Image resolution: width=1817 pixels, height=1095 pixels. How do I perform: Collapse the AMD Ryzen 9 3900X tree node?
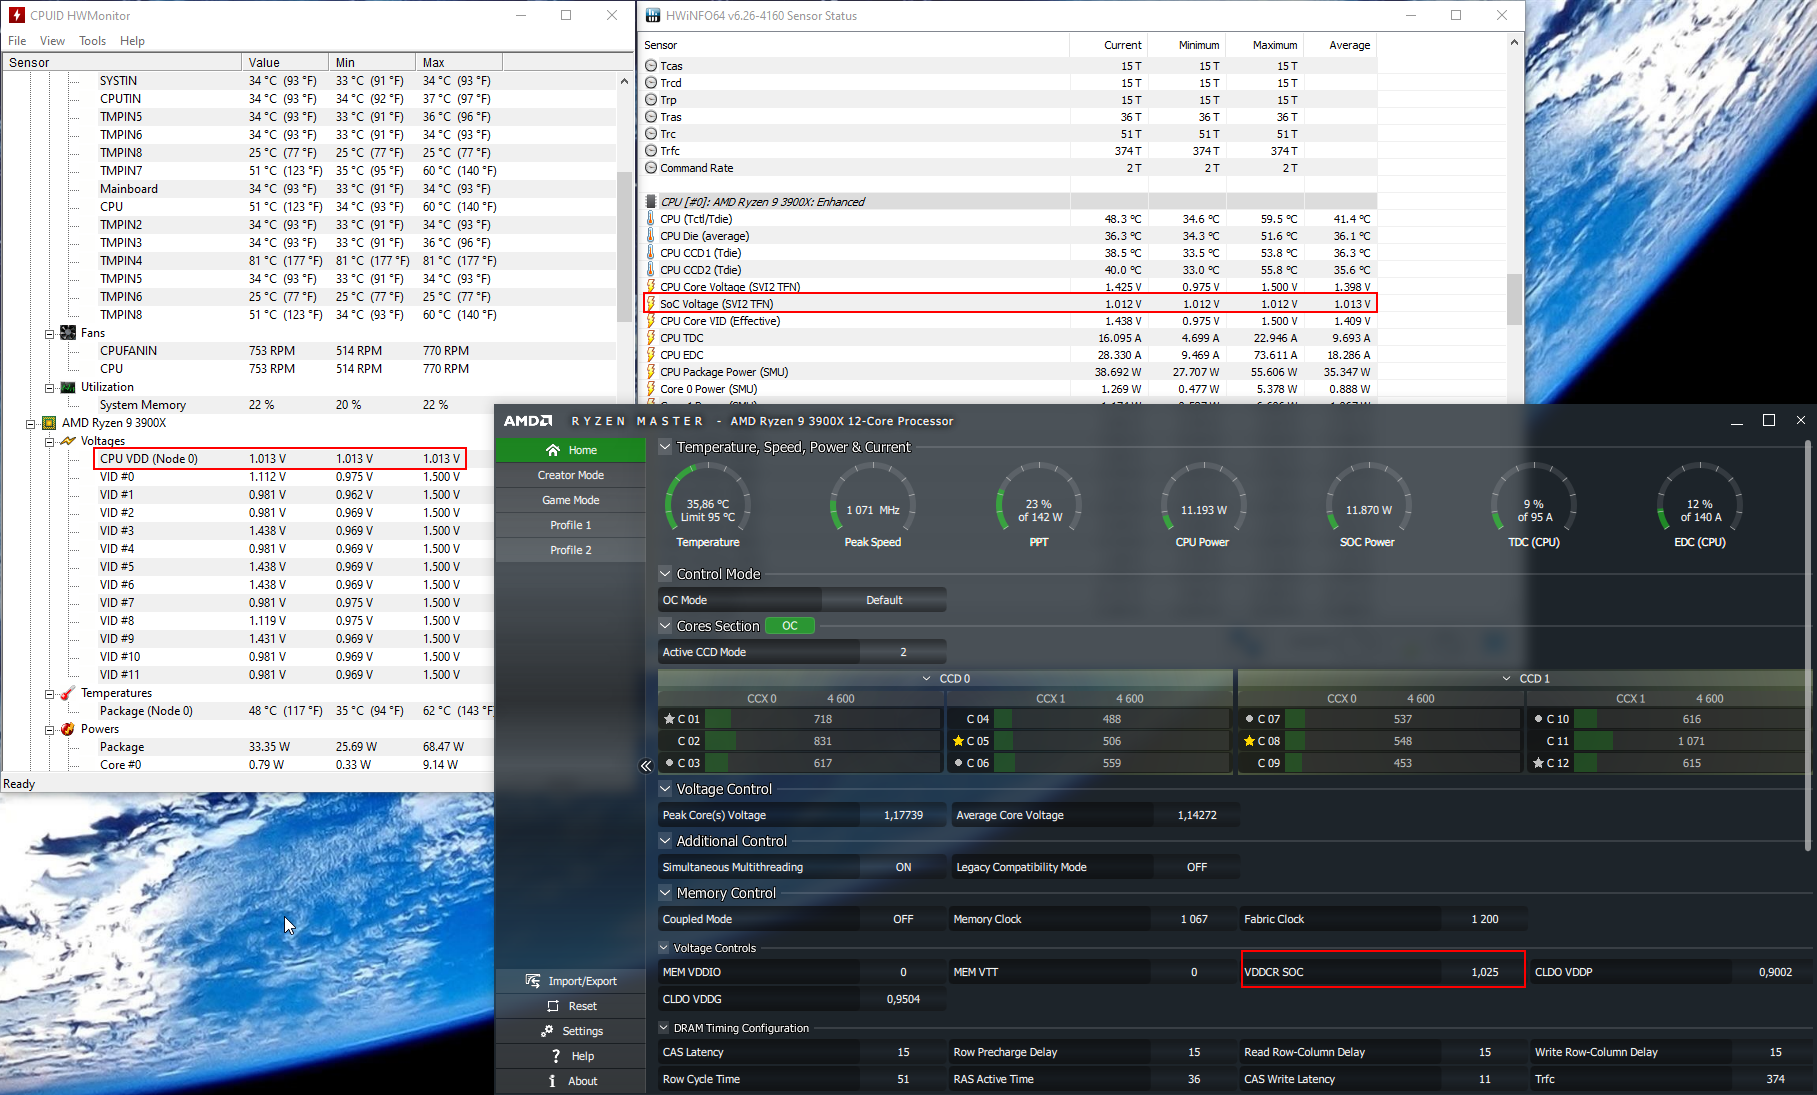pyautogui.click(x=31, y=423)
